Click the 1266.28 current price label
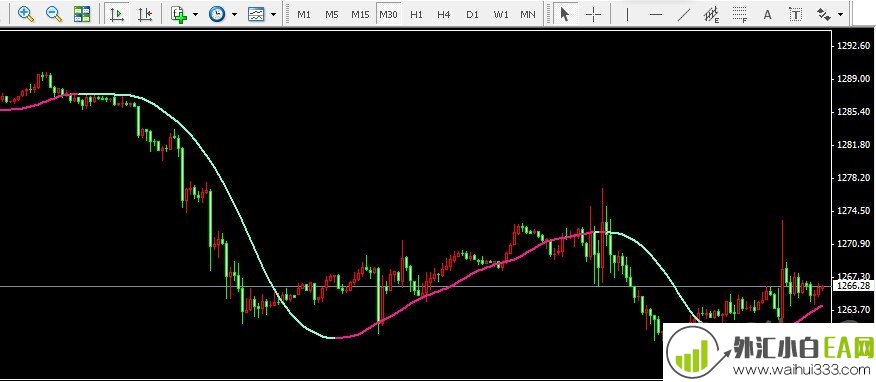This screenshot has height=382, width=876. point(854,286)
